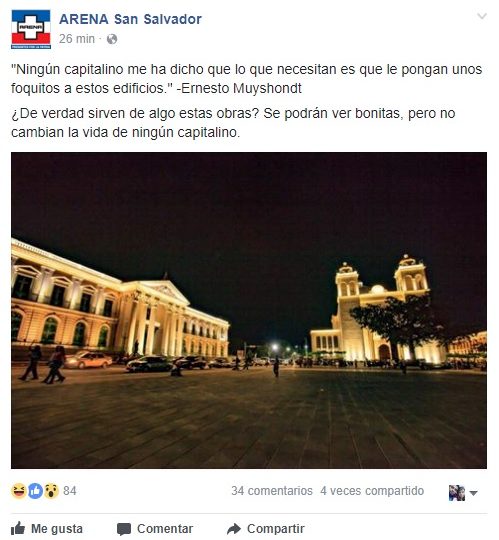Show the 84 reactions list
The height and width of the screenshot is (540, 499).
70,491
